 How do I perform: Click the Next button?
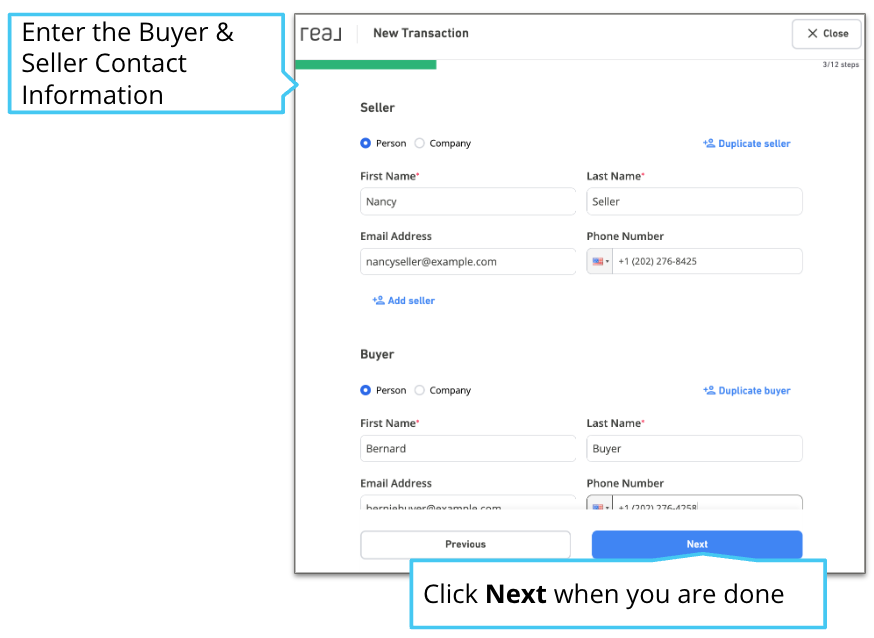point(696,544)
